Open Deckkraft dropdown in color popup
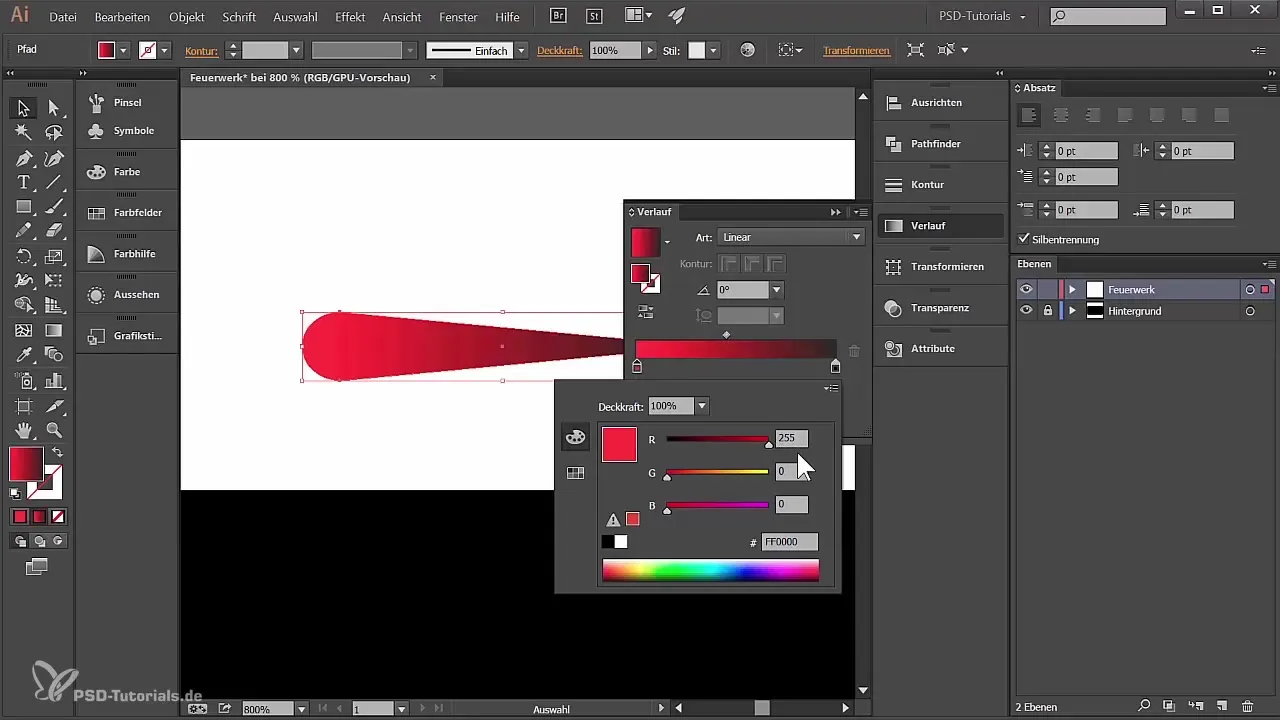This screenshot has width=1280, height=720. [x=702, y=406]
